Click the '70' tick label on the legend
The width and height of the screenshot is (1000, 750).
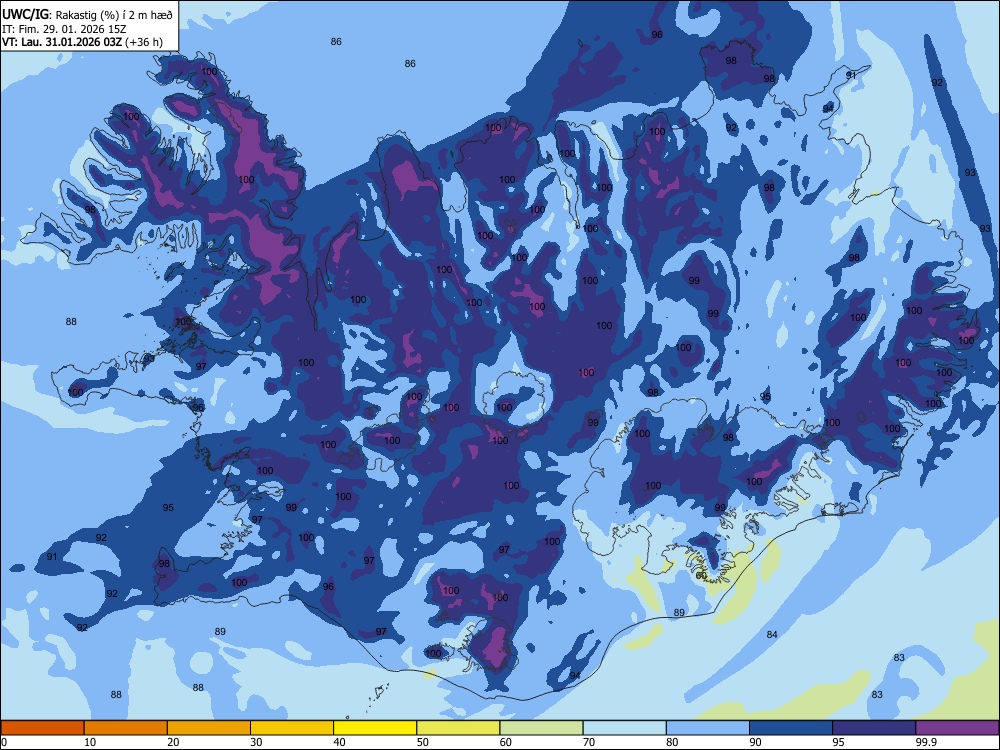pos(589,742)
